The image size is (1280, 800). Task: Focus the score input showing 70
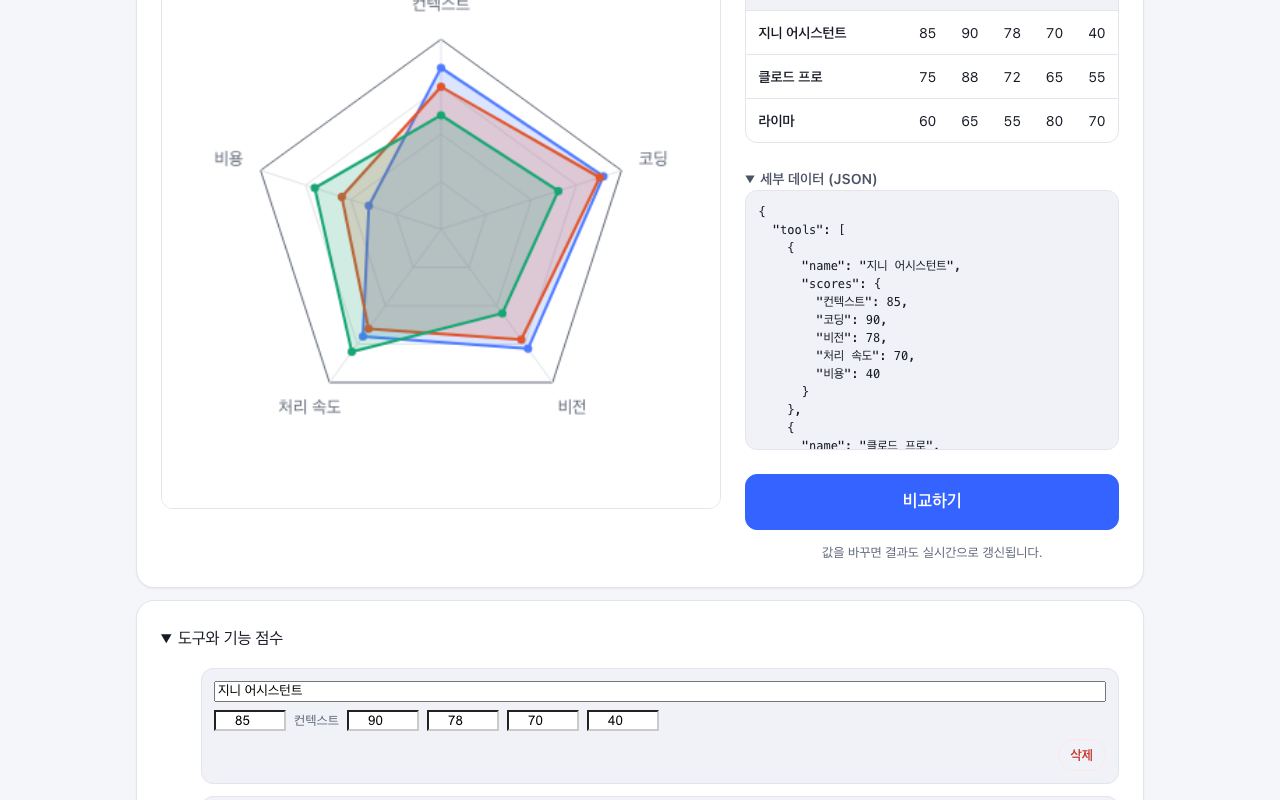[543, 720]
